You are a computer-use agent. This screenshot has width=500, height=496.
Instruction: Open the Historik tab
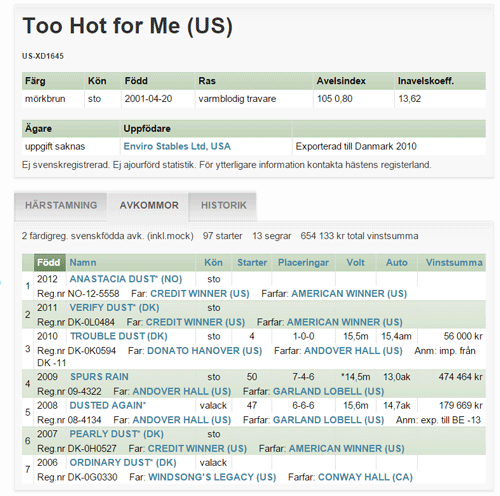[223, 205]
